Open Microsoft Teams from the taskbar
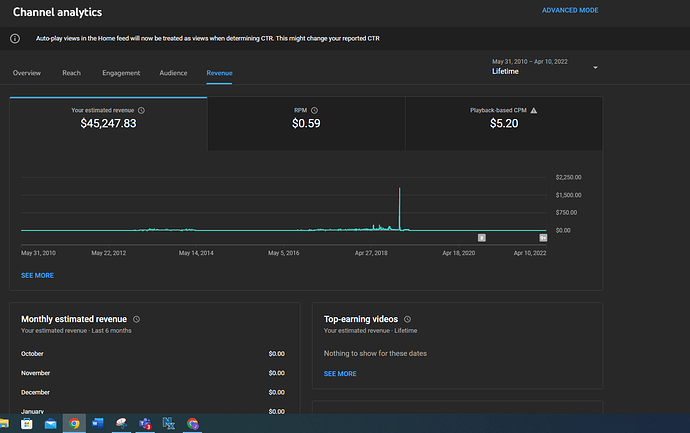690x433 pixels. (145, 424)
